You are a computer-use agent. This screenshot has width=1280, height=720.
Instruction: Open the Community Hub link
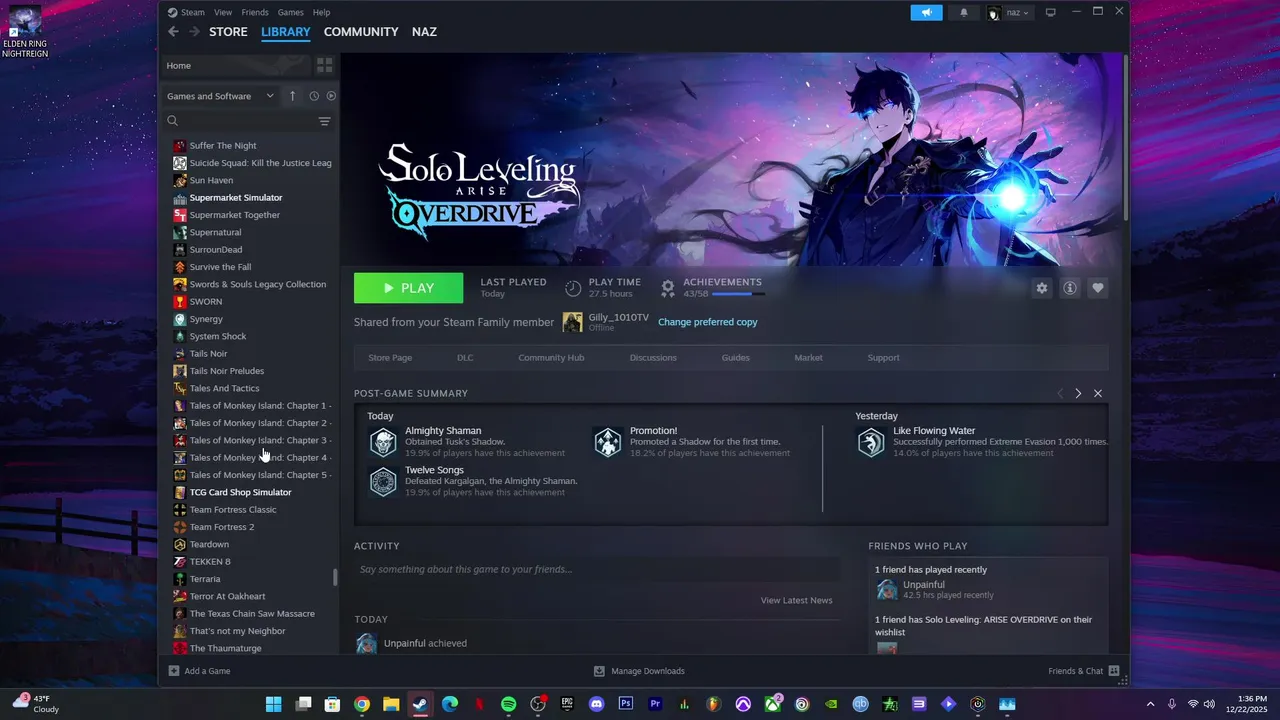551,358
